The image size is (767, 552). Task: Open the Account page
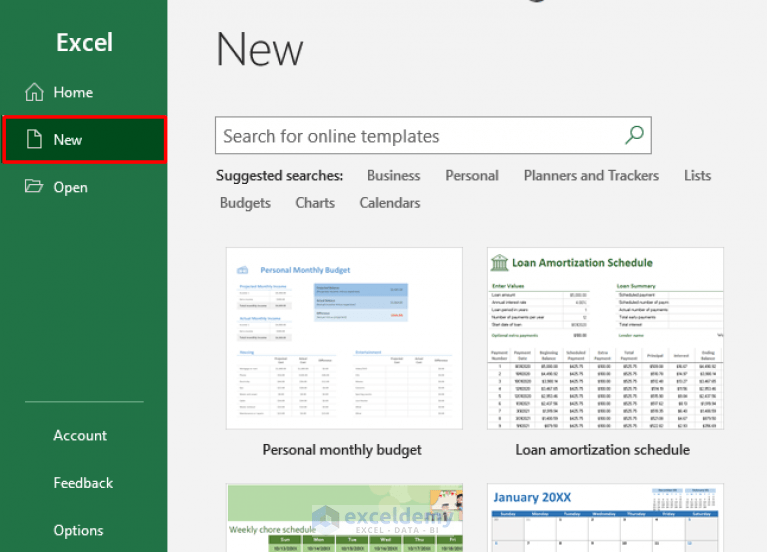[80, 436]
